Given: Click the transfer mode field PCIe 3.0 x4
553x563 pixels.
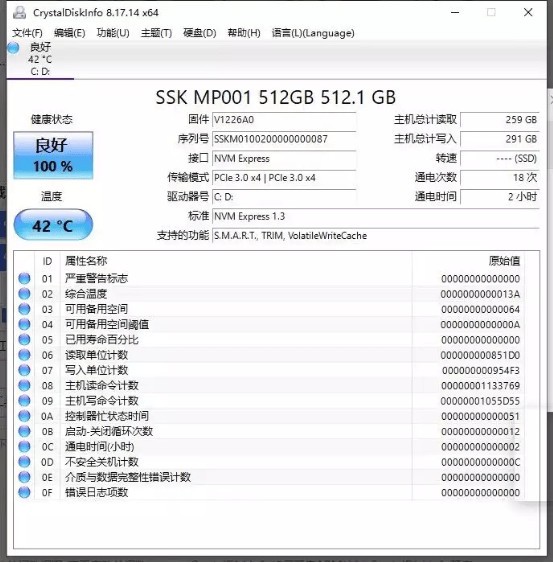Looking at the screenshot, I should (x=284, y=178).
